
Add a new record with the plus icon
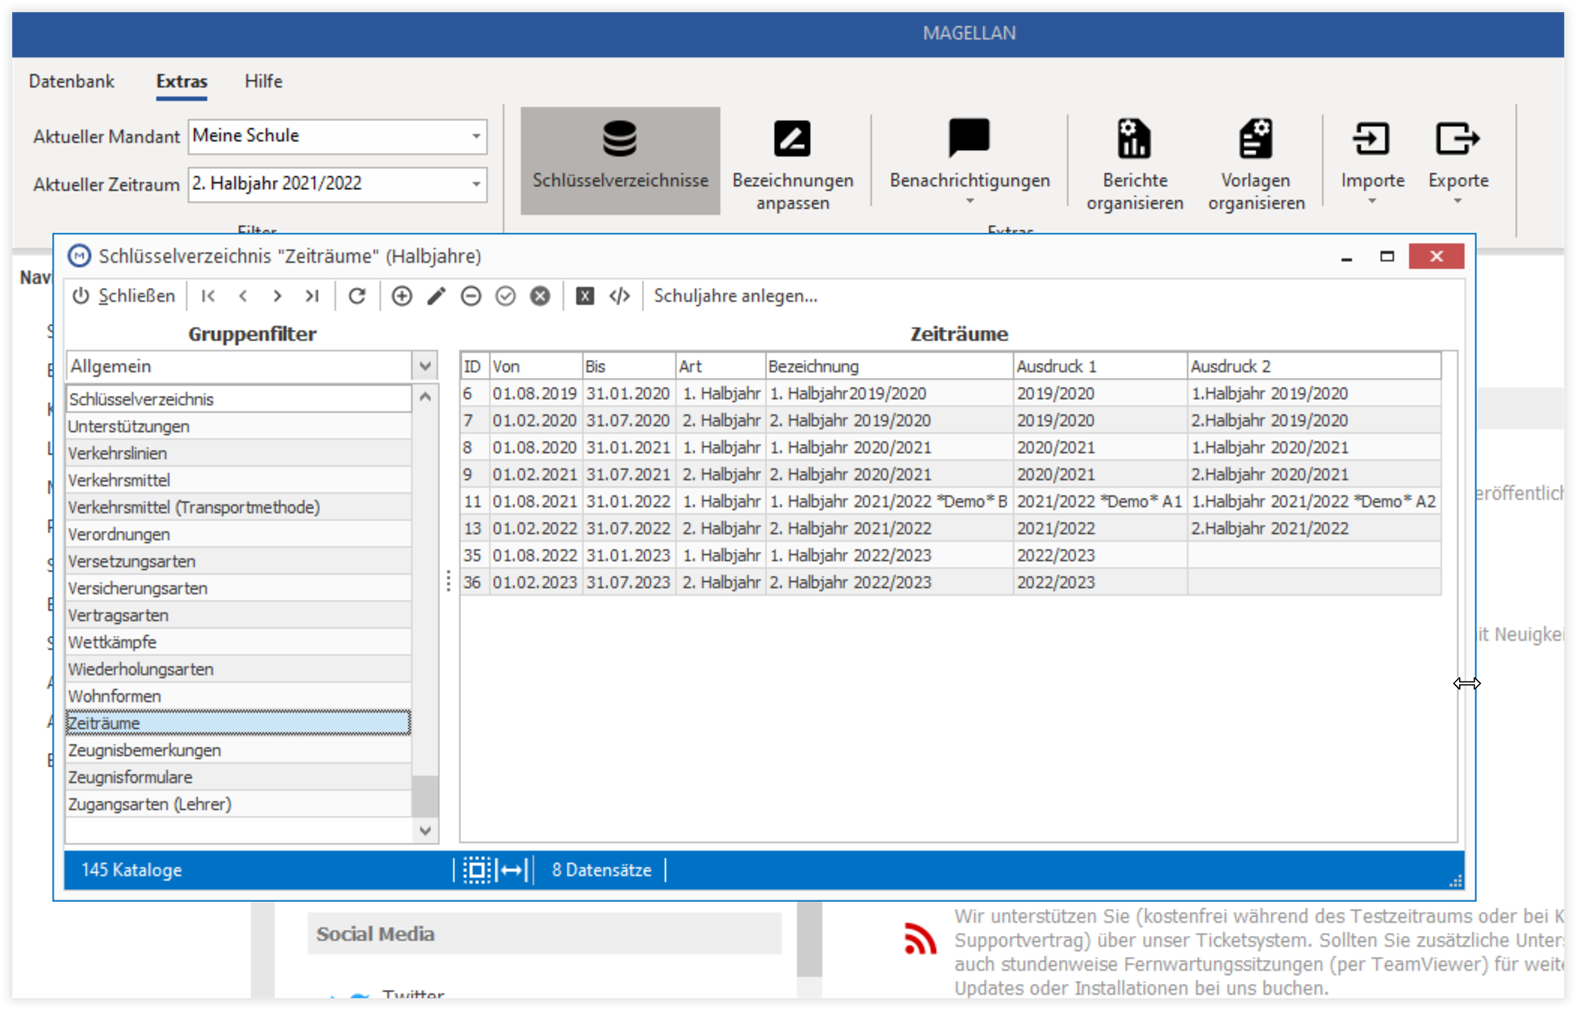click(402, 296)
